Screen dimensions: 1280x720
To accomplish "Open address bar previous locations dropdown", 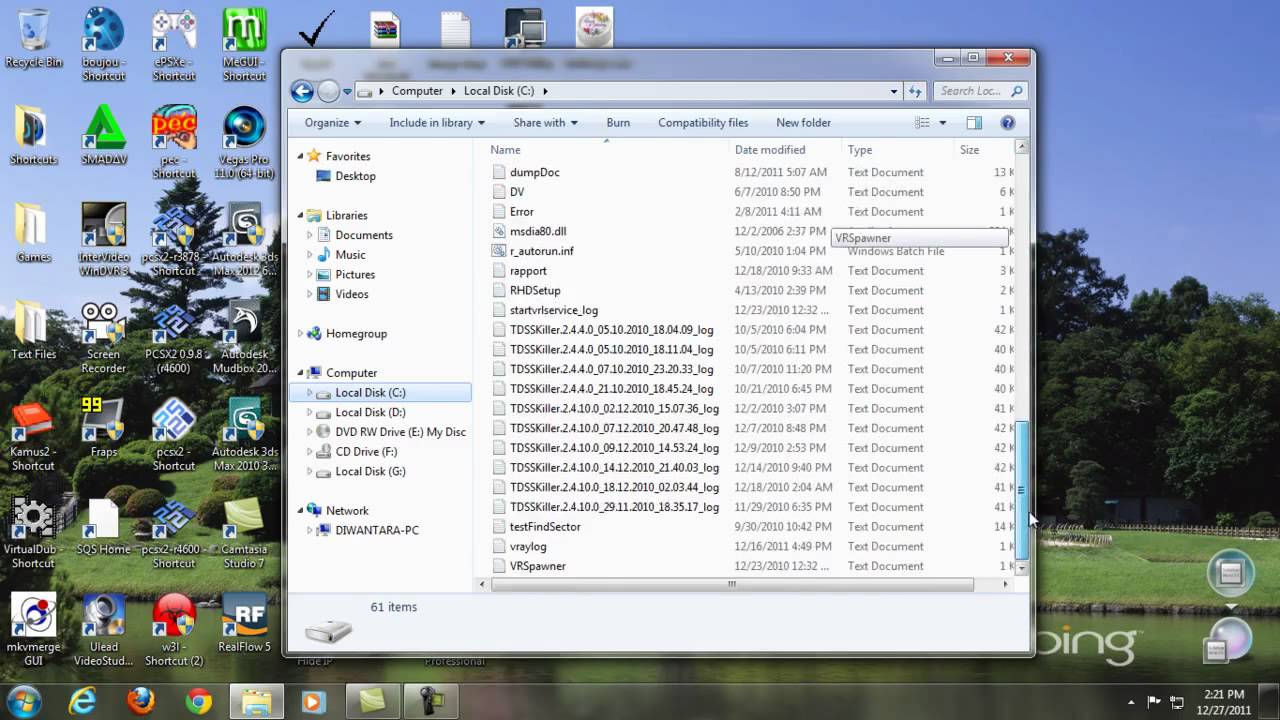I will coord(894,91).
